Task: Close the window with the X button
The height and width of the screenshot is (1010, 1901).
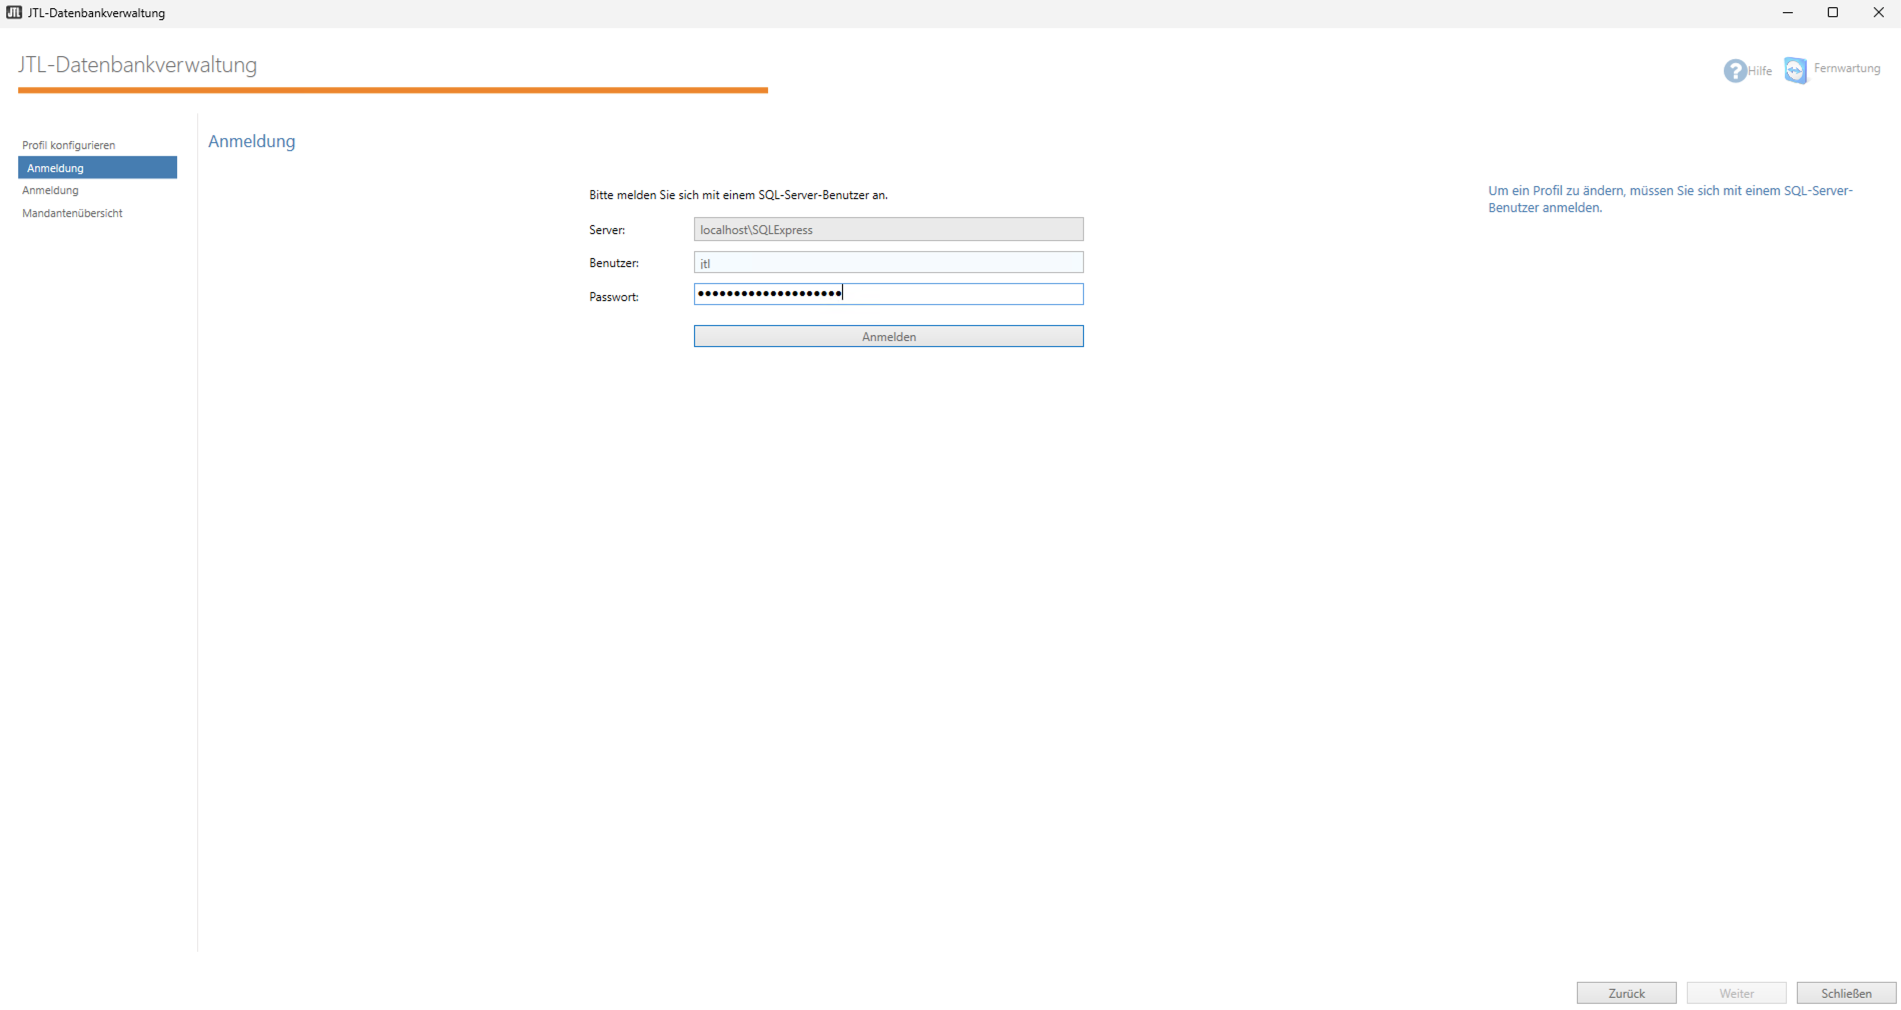Action: pos(1878,13)
